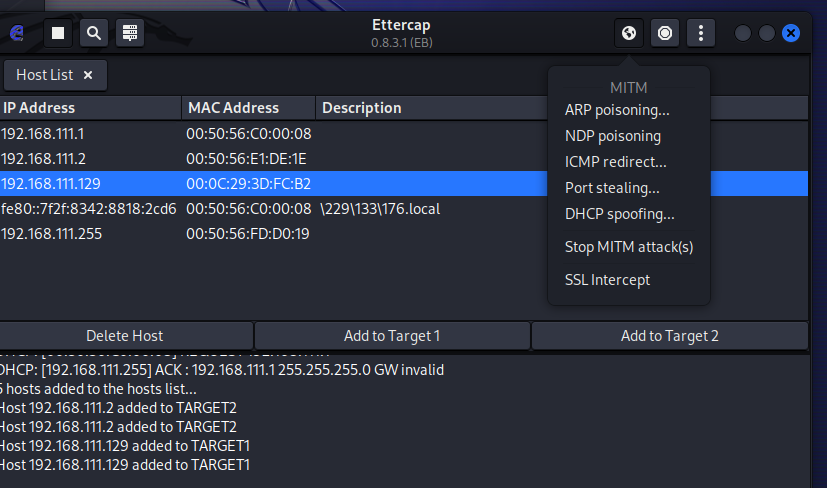Screen dimensions: 827x488
Task: Maximize the Ettercap window using second round button
Action: point(766,33)
